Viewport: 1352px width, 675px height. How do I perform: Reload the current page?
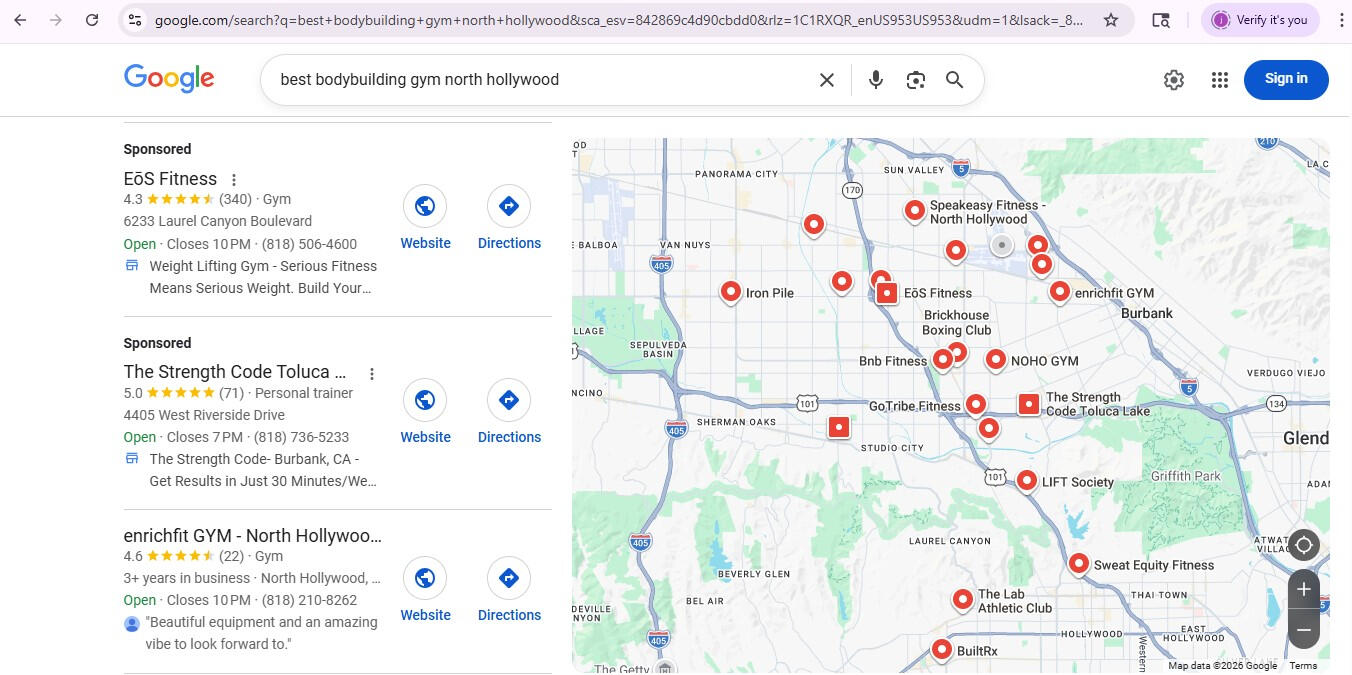point(92,20)
